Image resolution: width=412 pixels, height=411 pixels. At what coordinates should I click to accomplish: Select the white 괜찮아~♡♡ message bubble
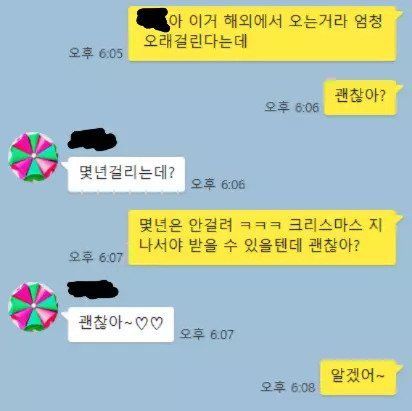(x=119, y=324)
